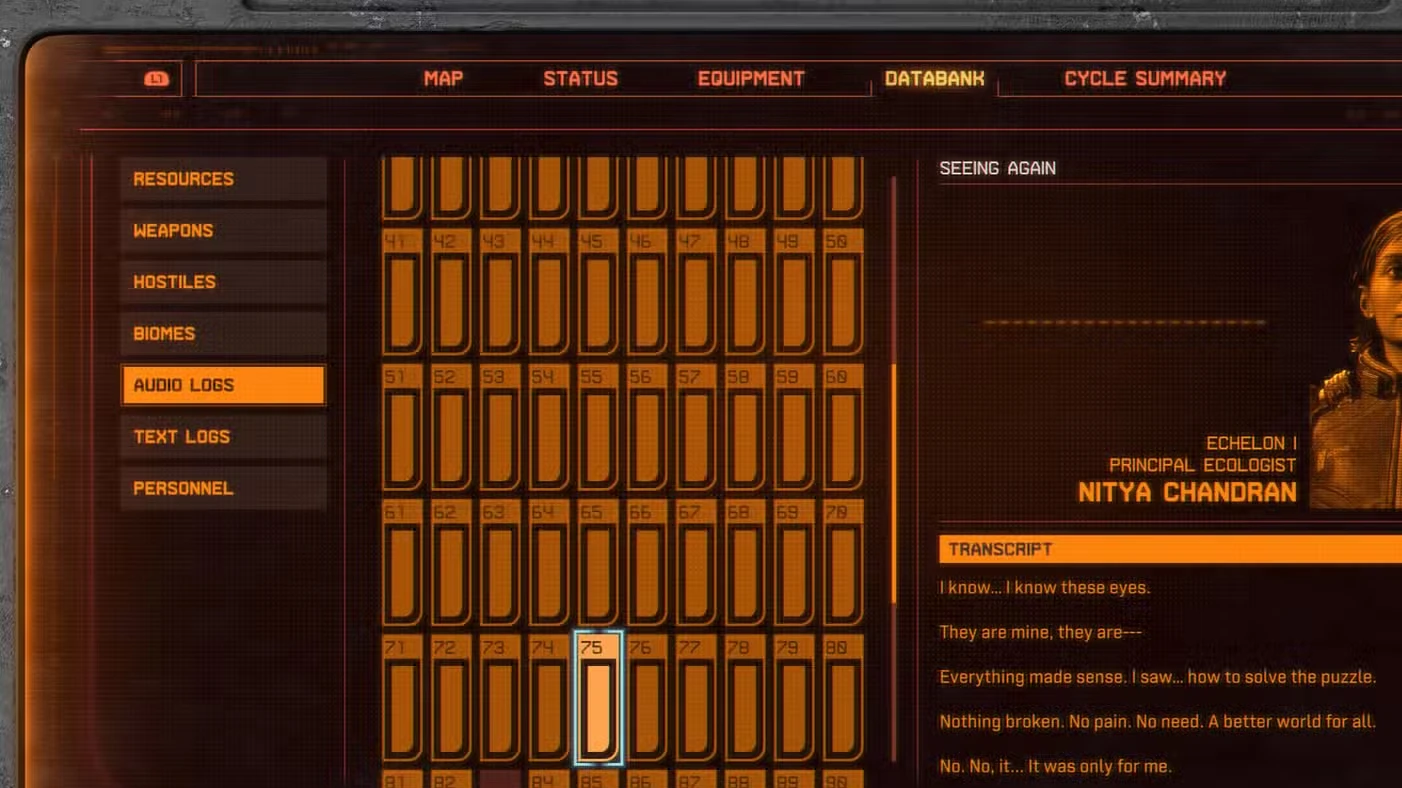Select audio log 56

(x=647, y=427)
